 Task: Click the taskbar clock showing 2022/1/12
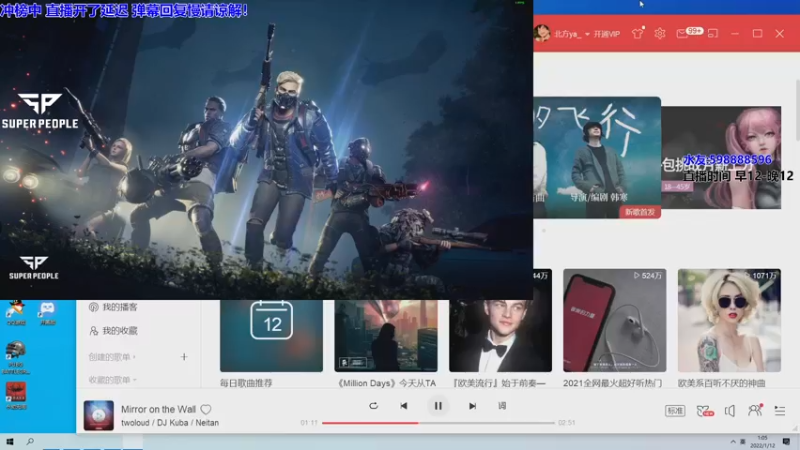tap(762, 442)
